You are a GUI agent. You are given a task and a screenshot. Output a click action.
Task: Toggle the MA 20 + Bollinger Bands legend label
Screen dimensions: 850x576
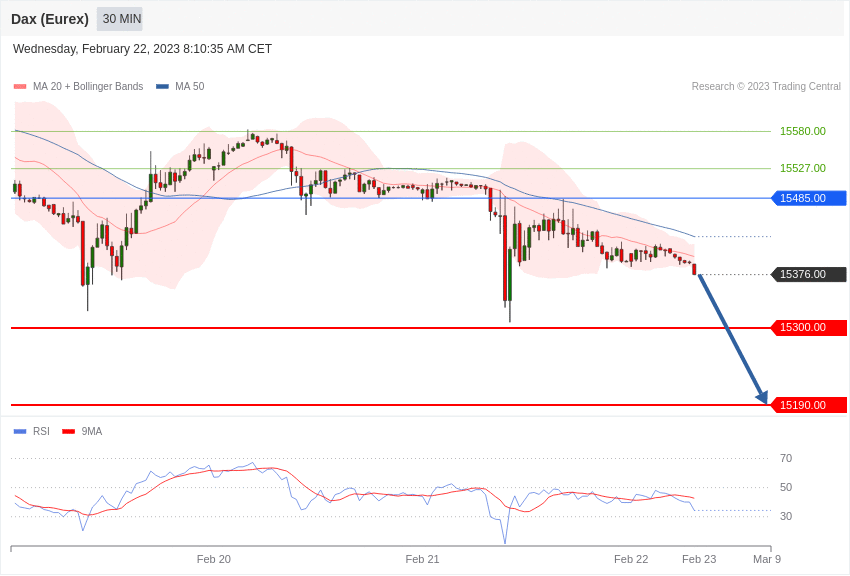[x=88, y=87]
